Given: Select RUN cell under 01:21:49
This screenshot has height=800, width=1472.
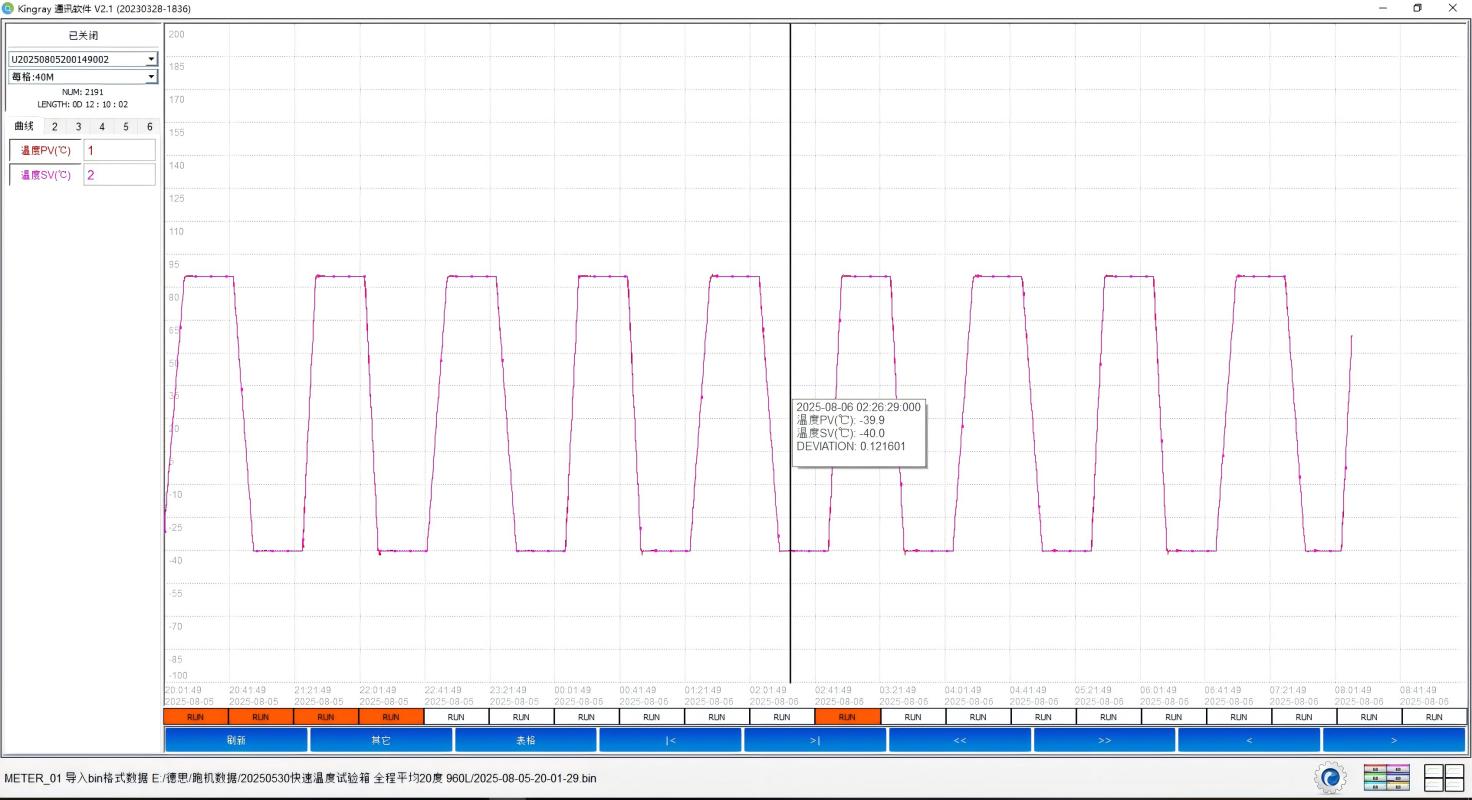Looking at the screenshot, I should 717,717.
